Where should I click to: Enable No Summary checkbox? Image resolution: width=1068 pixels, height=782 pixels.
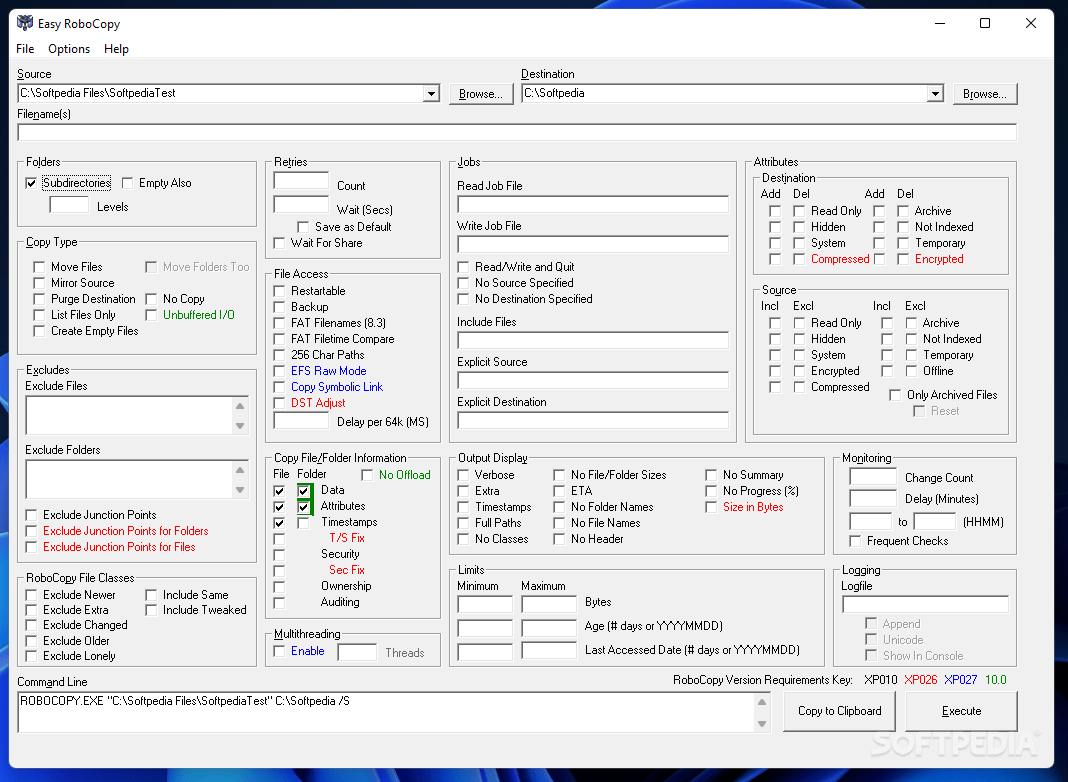coord(711,475)
